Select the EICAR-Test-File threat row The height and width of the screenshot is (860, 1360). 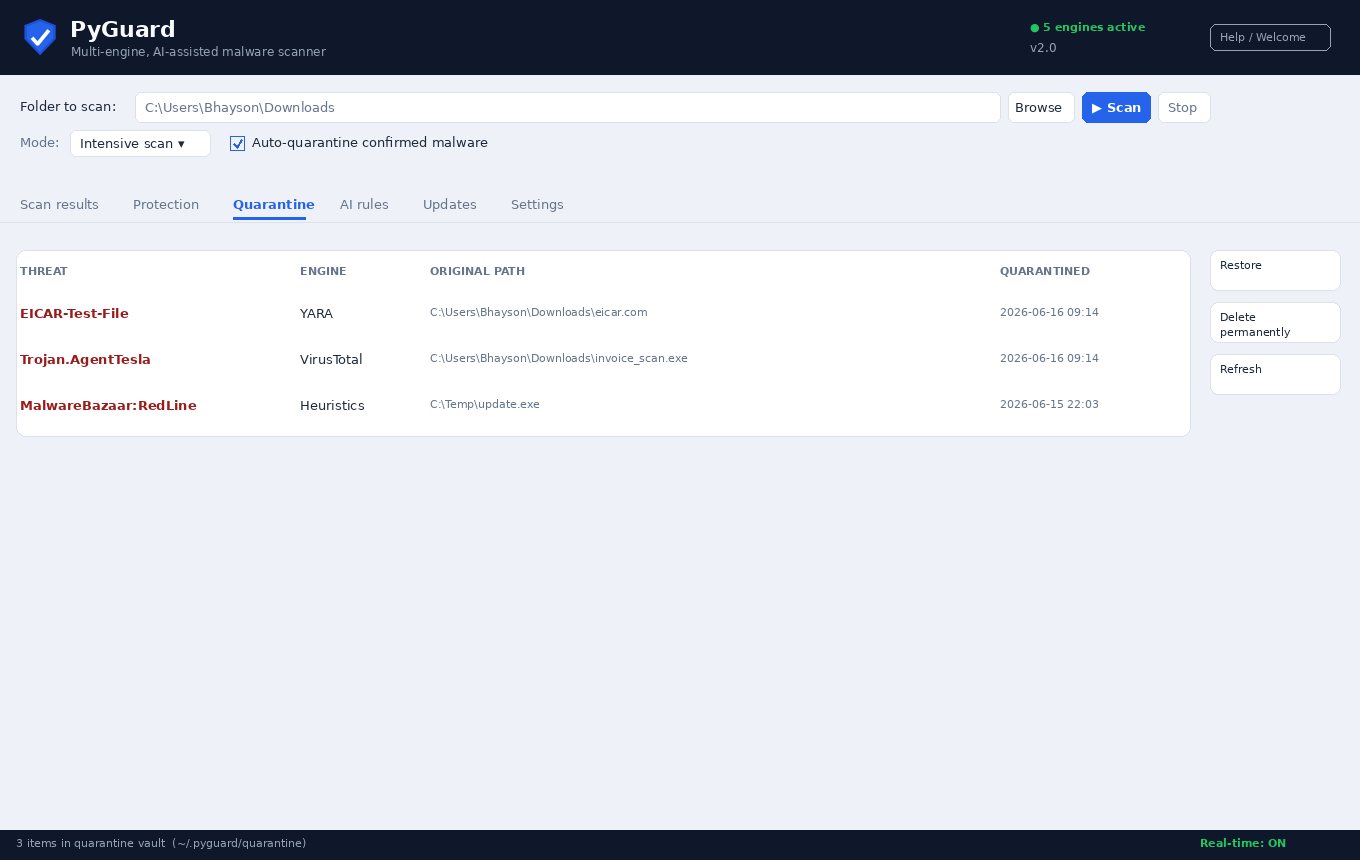pyautogui.click(x=603, y=313)
